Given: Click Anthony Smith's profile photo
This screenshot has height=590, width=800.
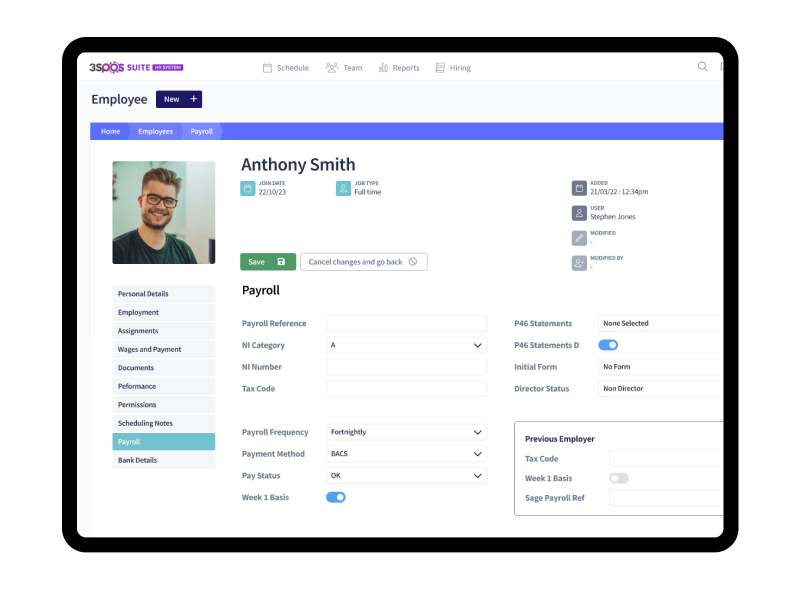Looking at the screenshot, I should (x=163, y=212).
